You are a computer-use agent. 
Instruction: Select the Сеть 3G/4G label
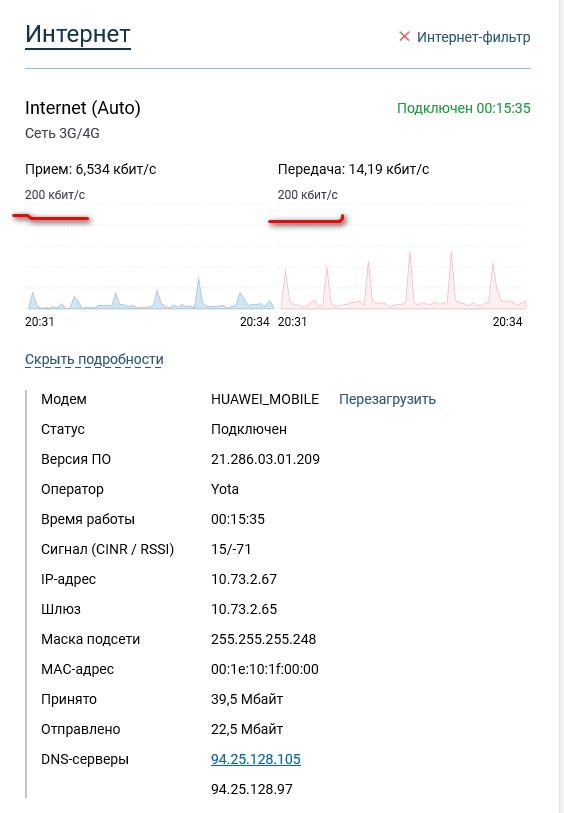pyautogui.click(x=62, y=133)
